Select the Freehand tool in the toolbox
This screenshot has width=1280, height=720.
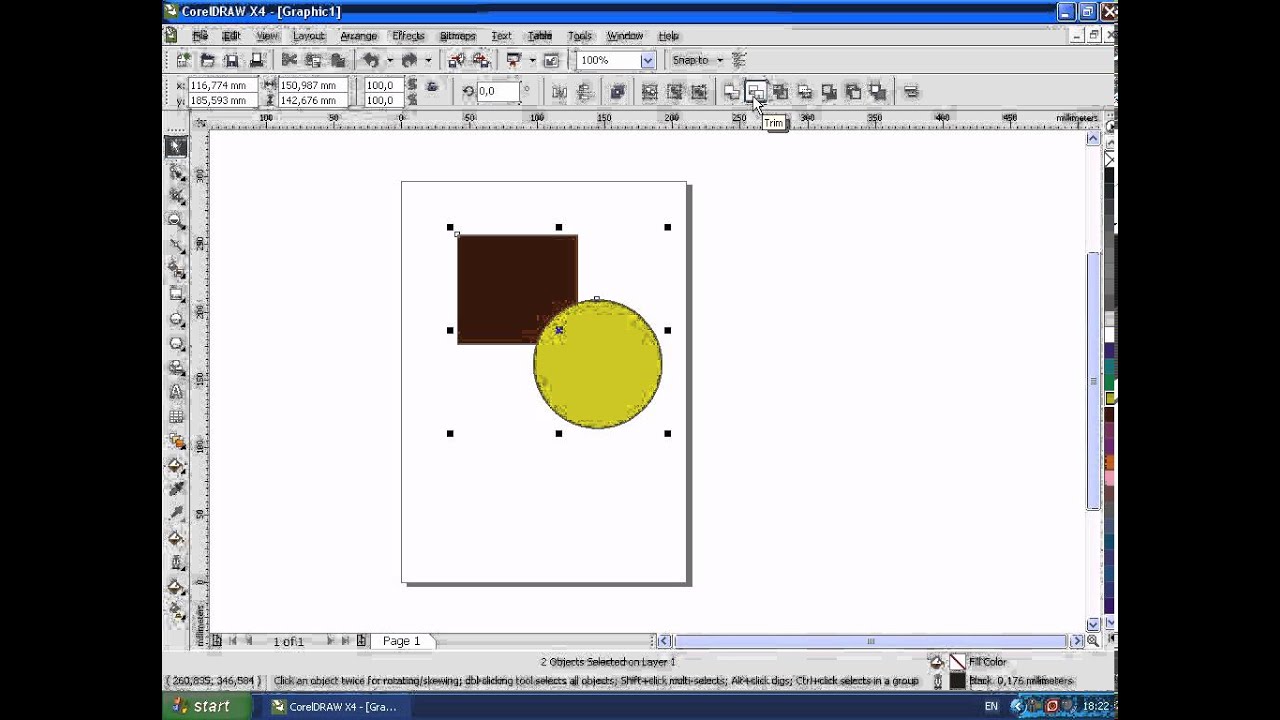coord(176,245)
